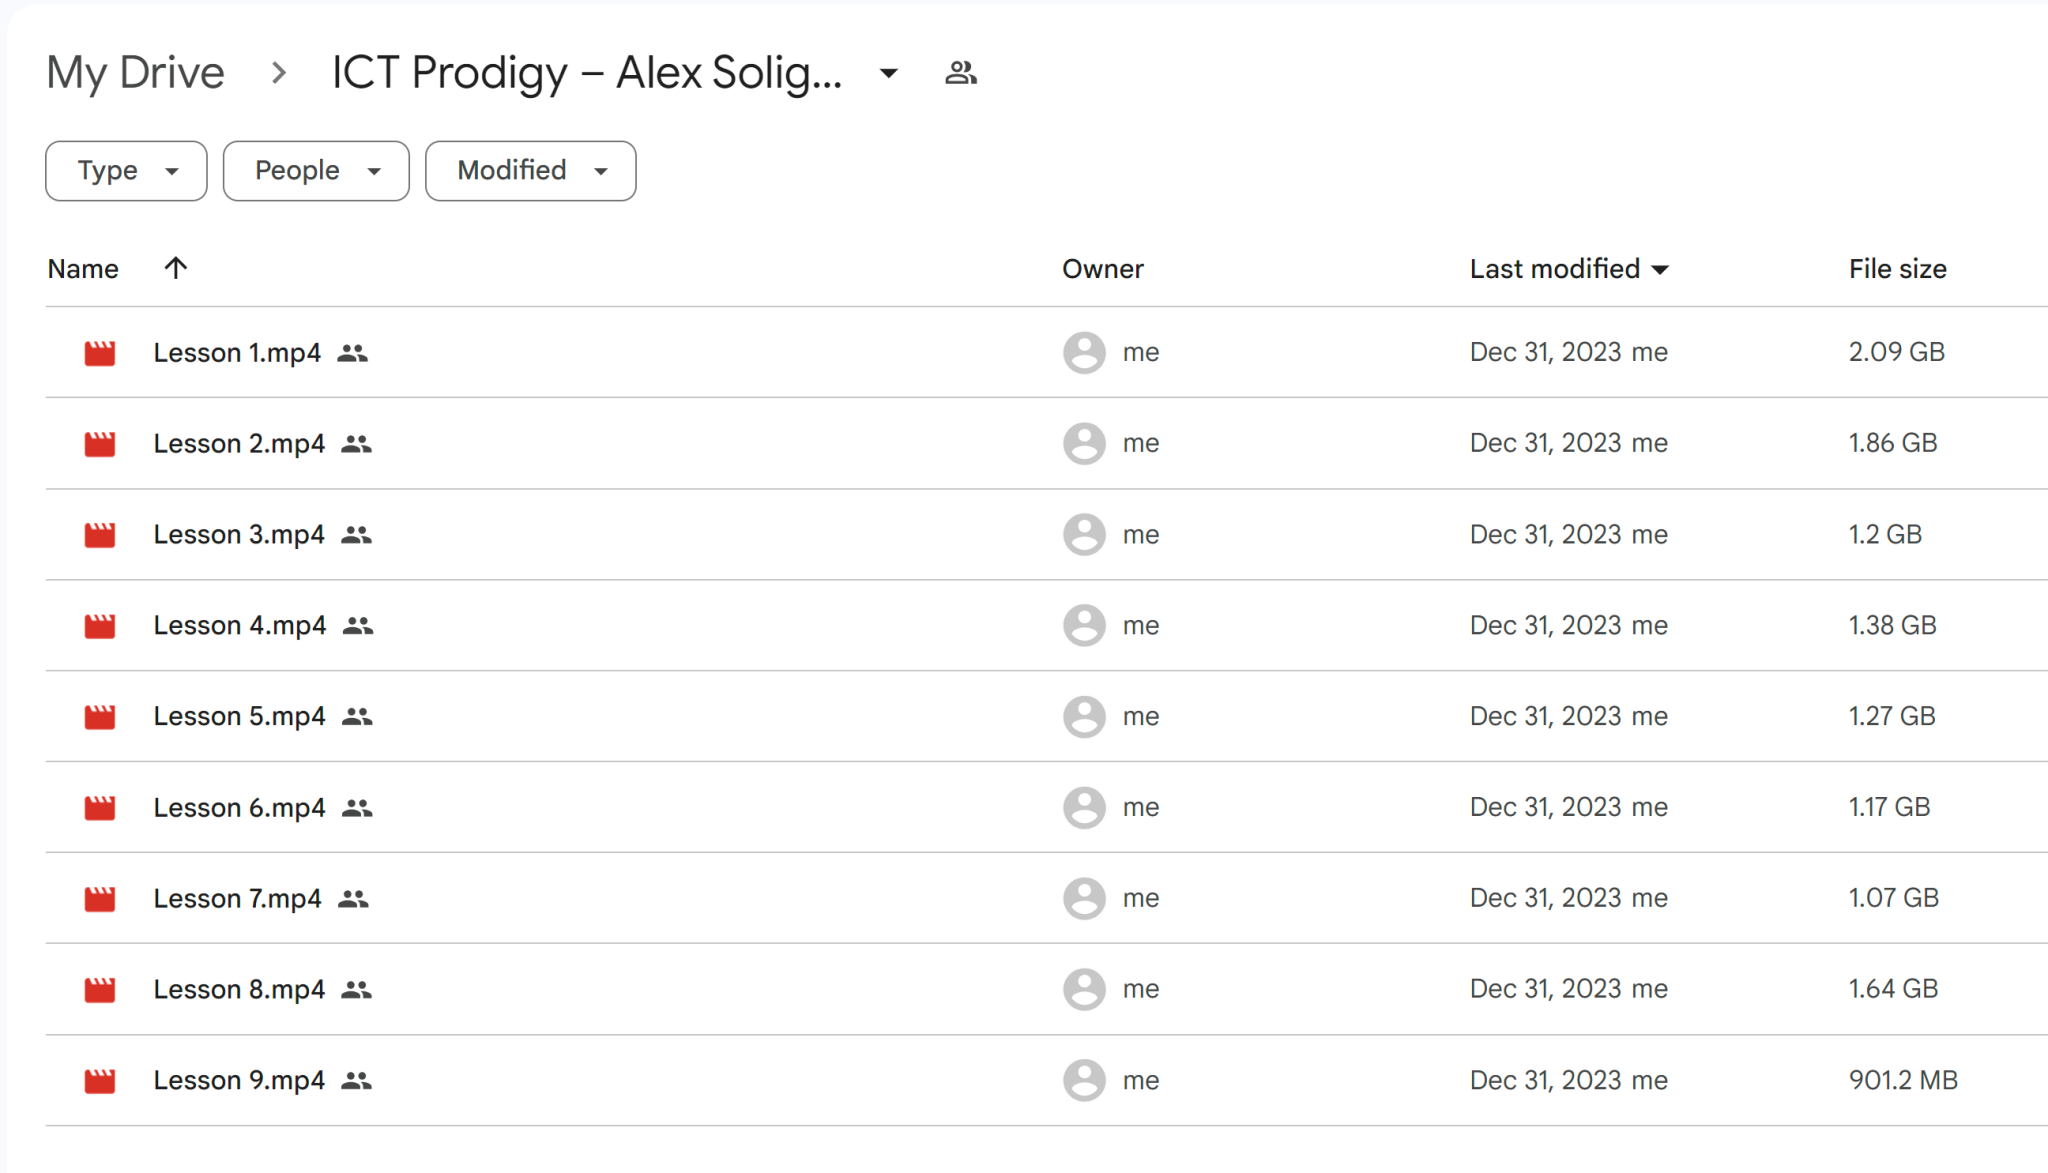
Task: Open the folder actions menu for ICT Prodigy
Action: (888, 73)
